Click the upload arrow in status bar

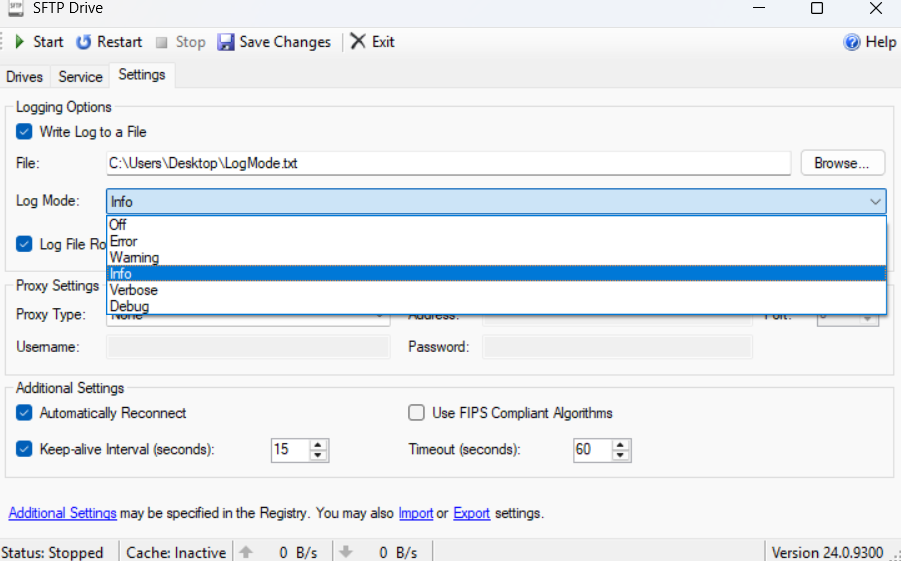click(246, 552)
